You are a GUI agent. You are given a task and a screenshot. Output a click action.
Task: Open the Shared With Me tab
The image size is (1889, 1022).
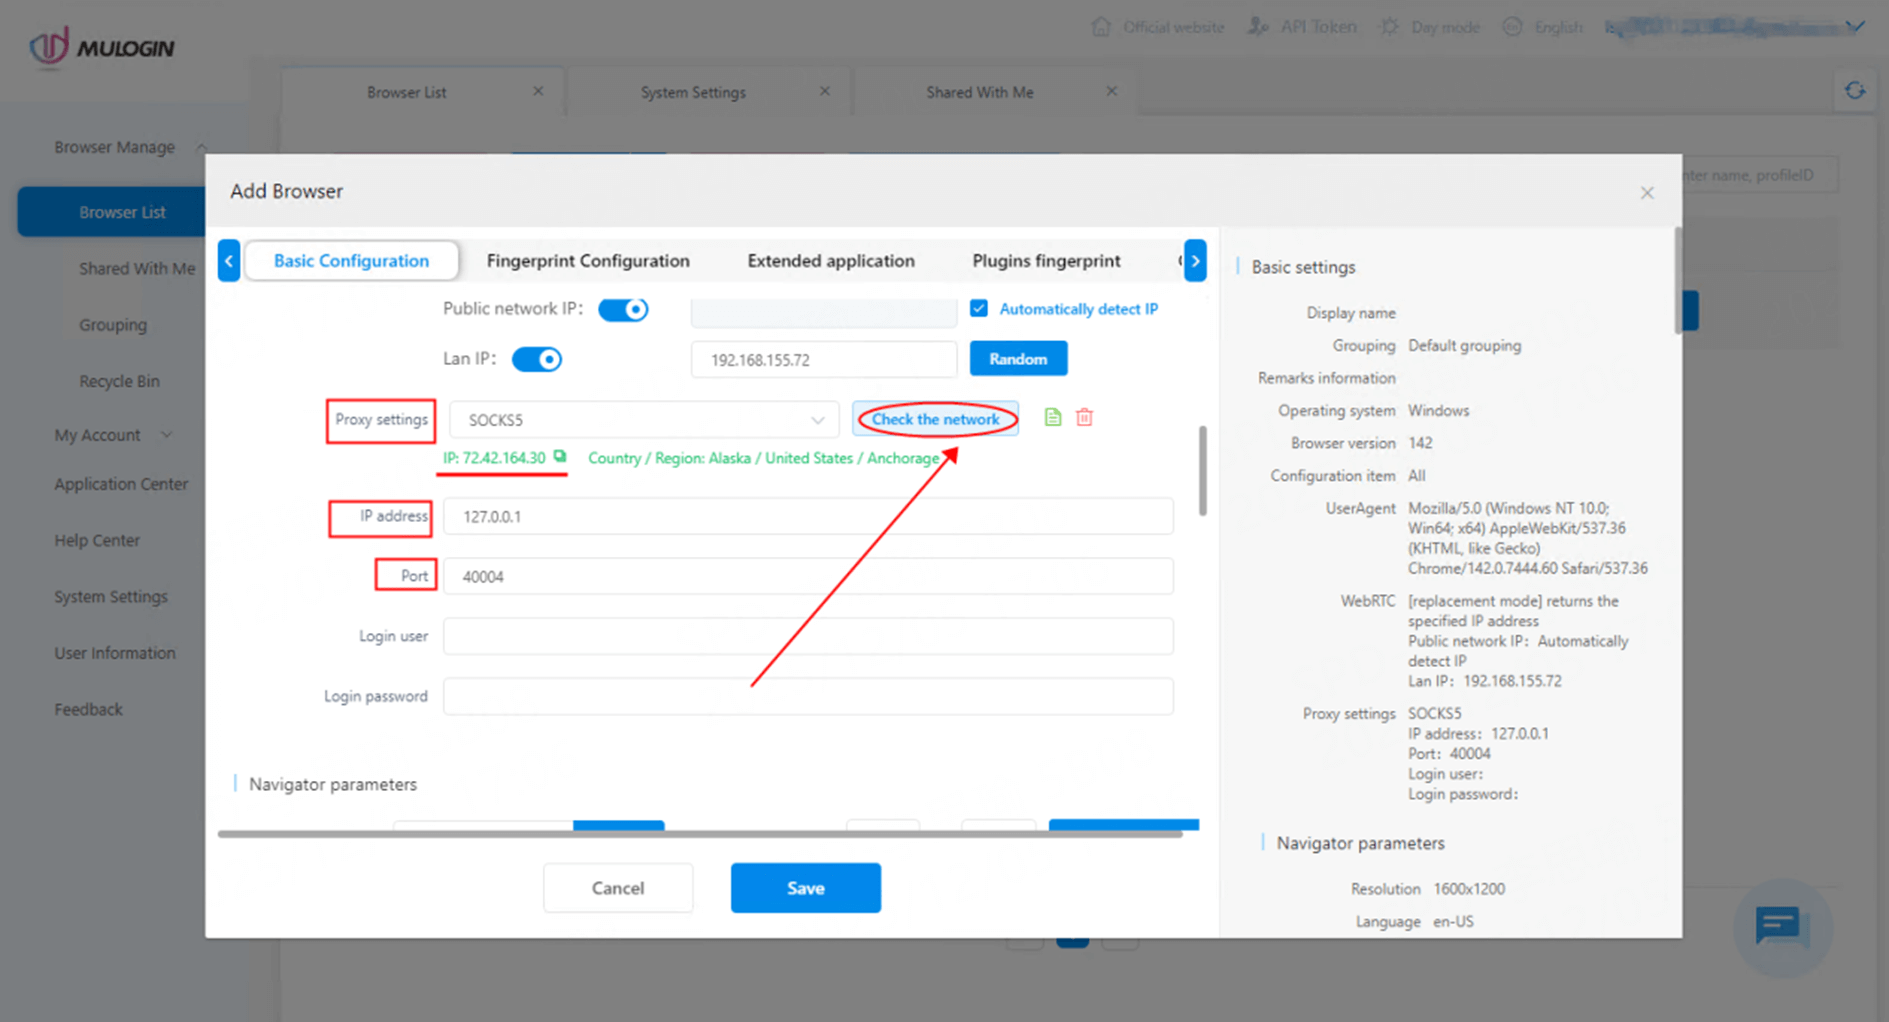[979, 91]
